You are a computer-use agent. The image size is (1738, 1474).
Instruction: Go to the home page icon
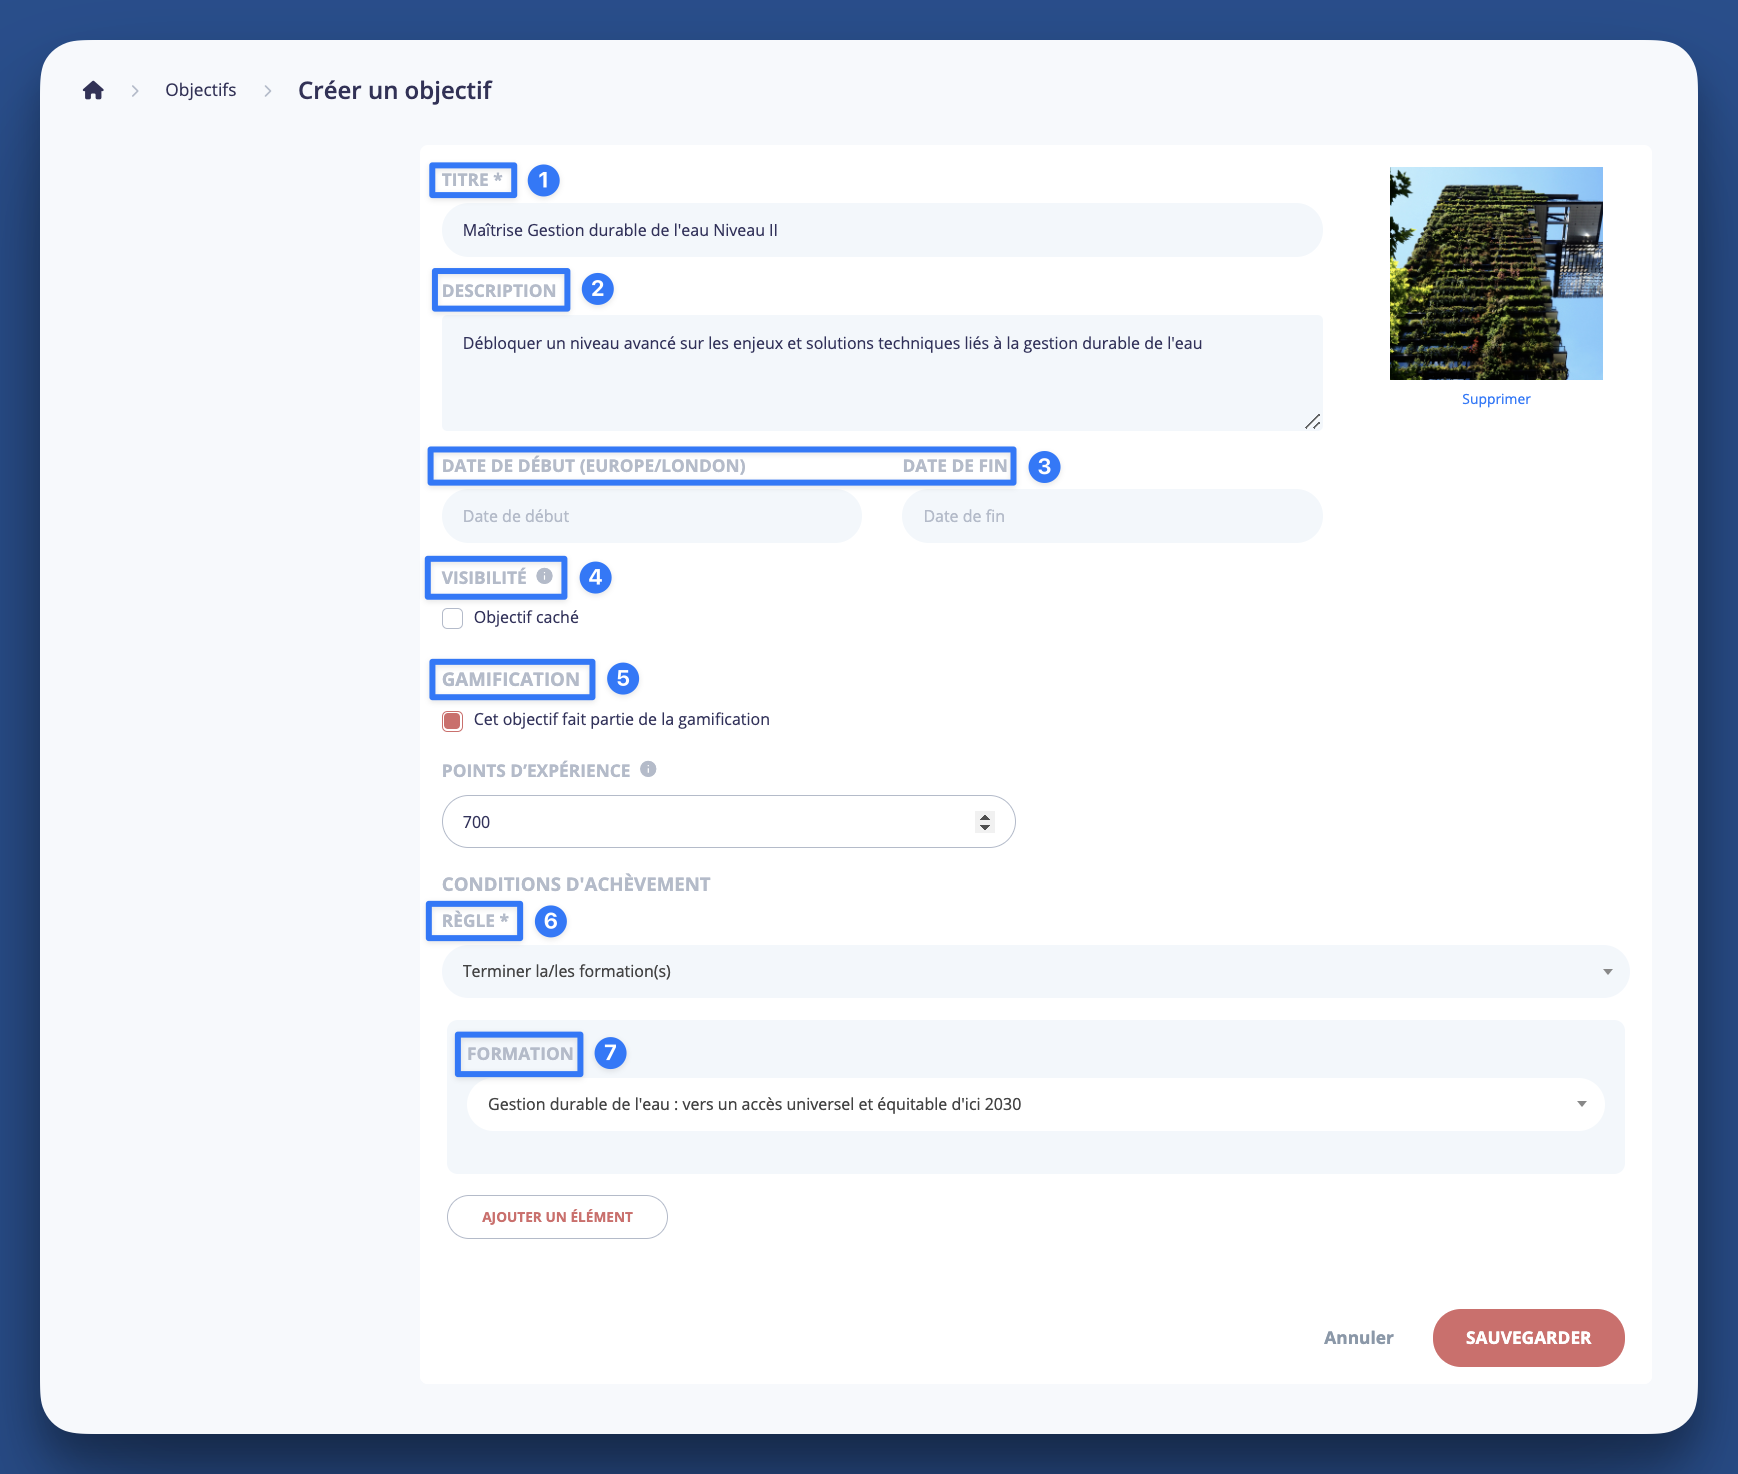(93, 91)
